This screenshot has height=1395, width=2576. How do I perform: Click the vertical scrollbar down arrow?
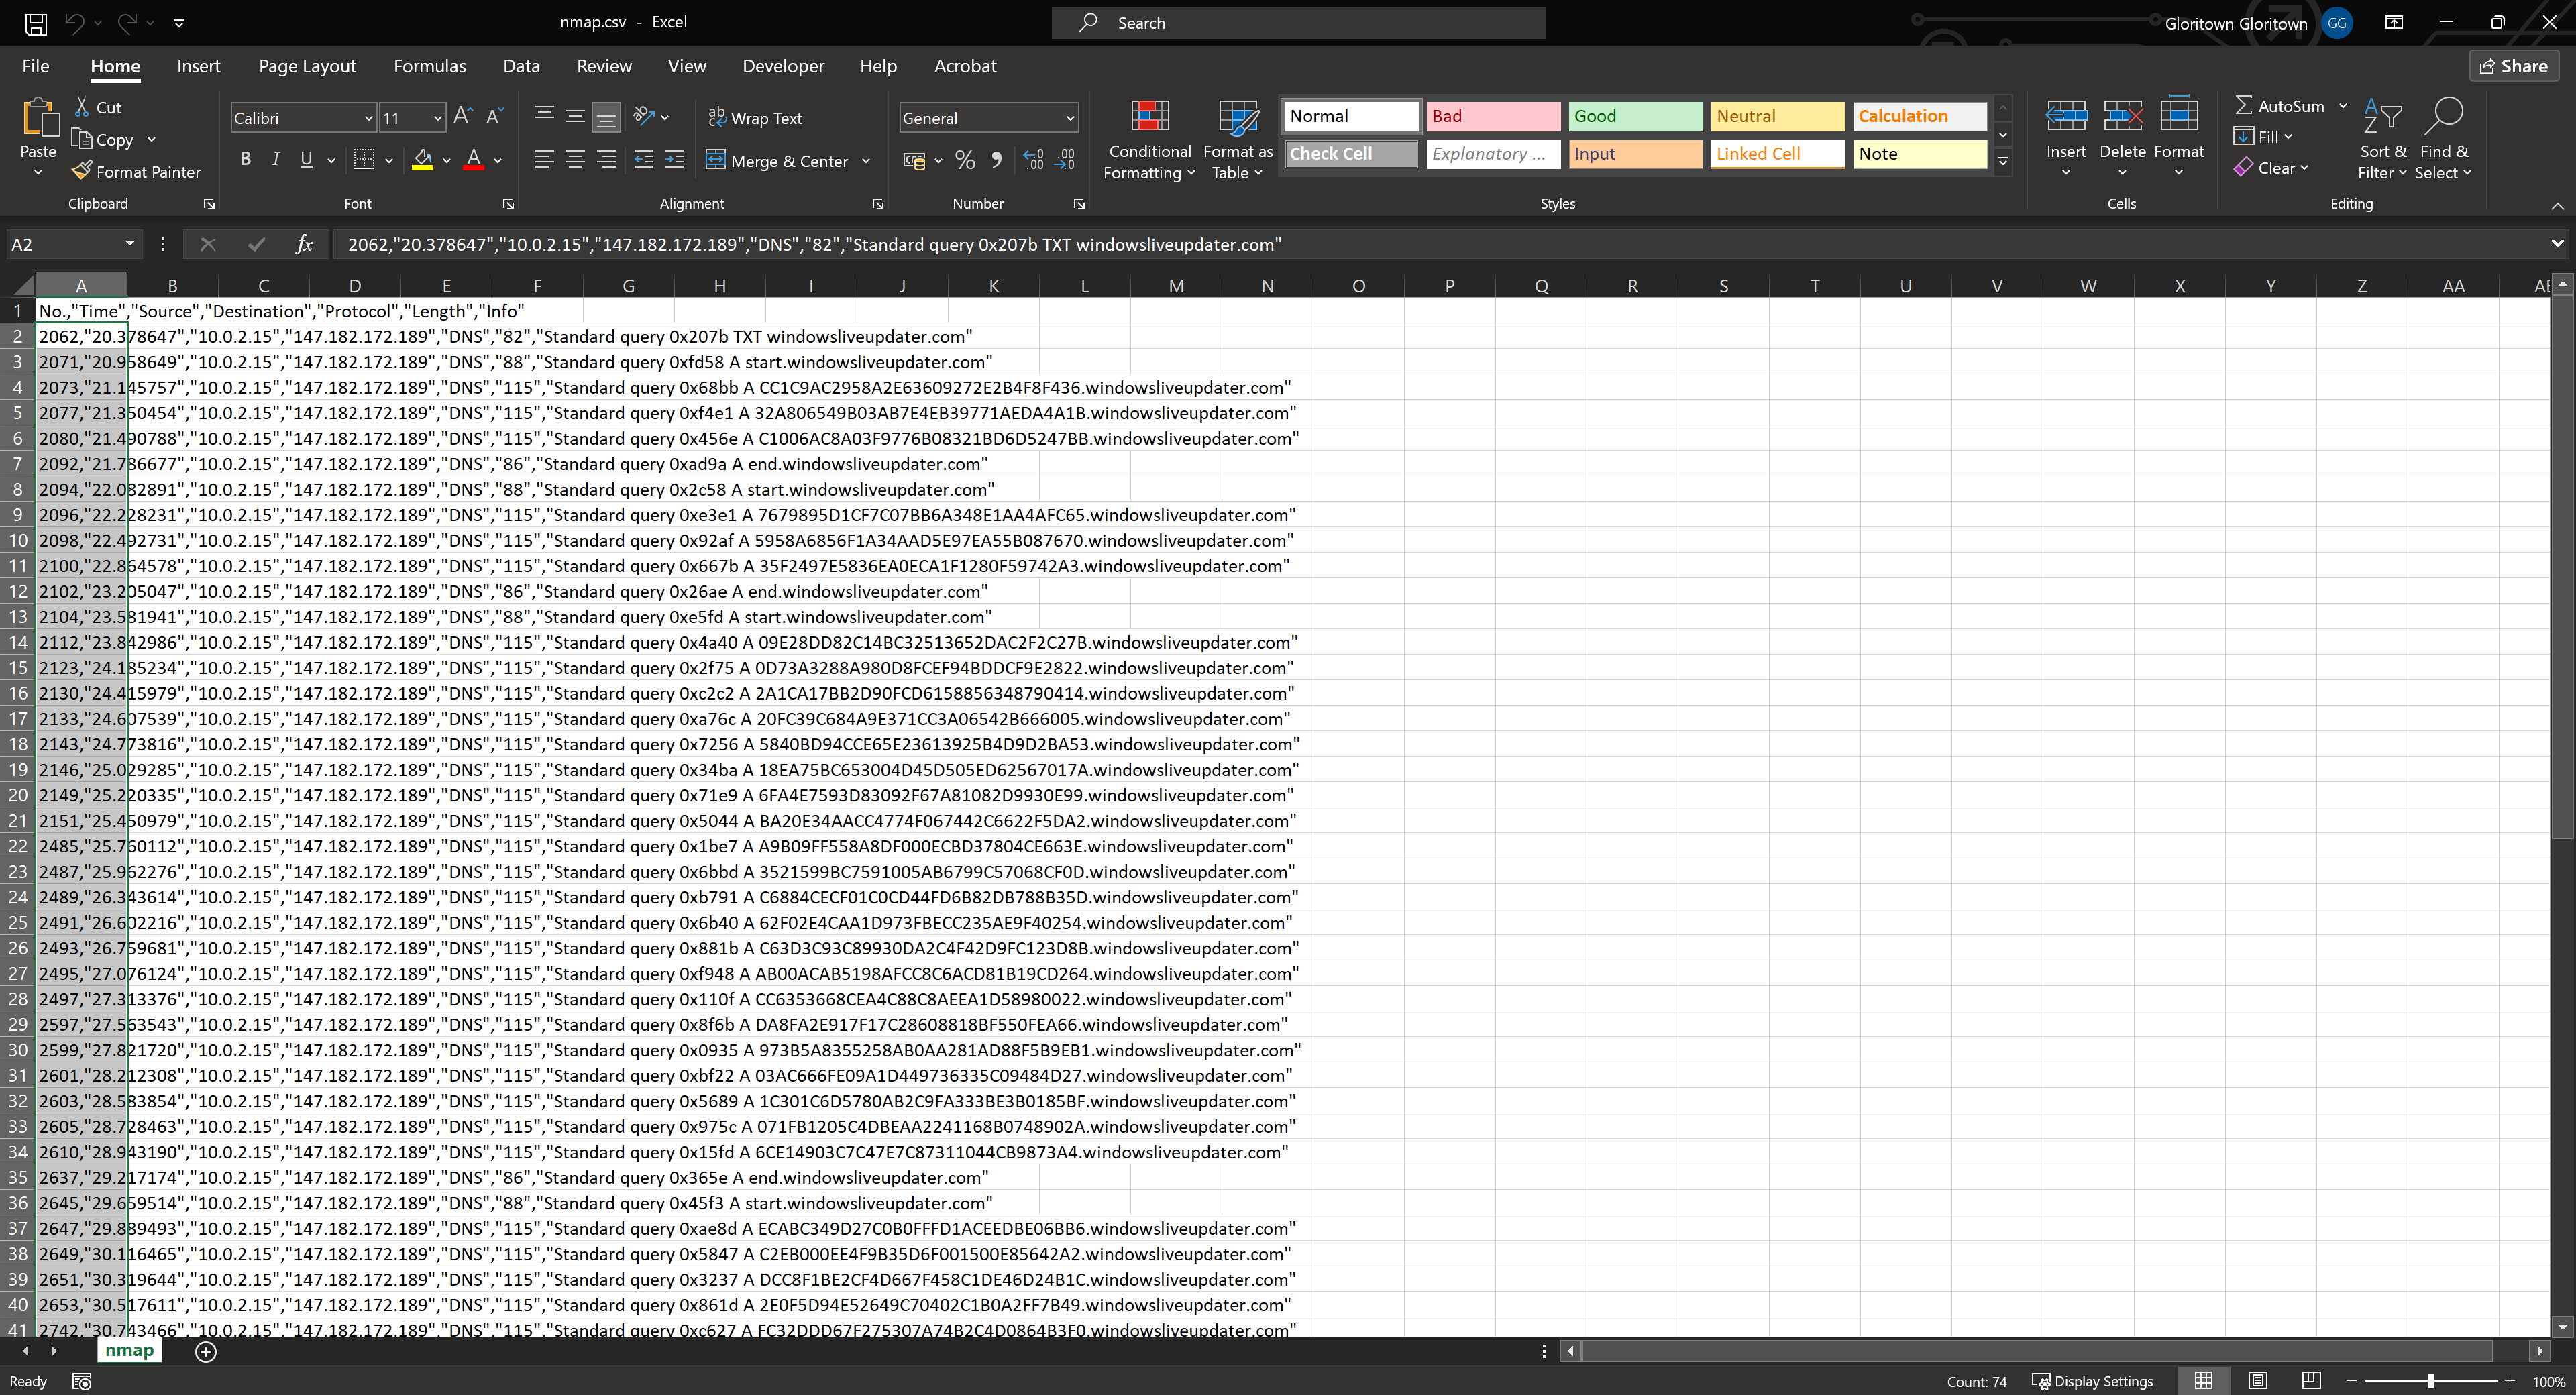[2562, 1326]
